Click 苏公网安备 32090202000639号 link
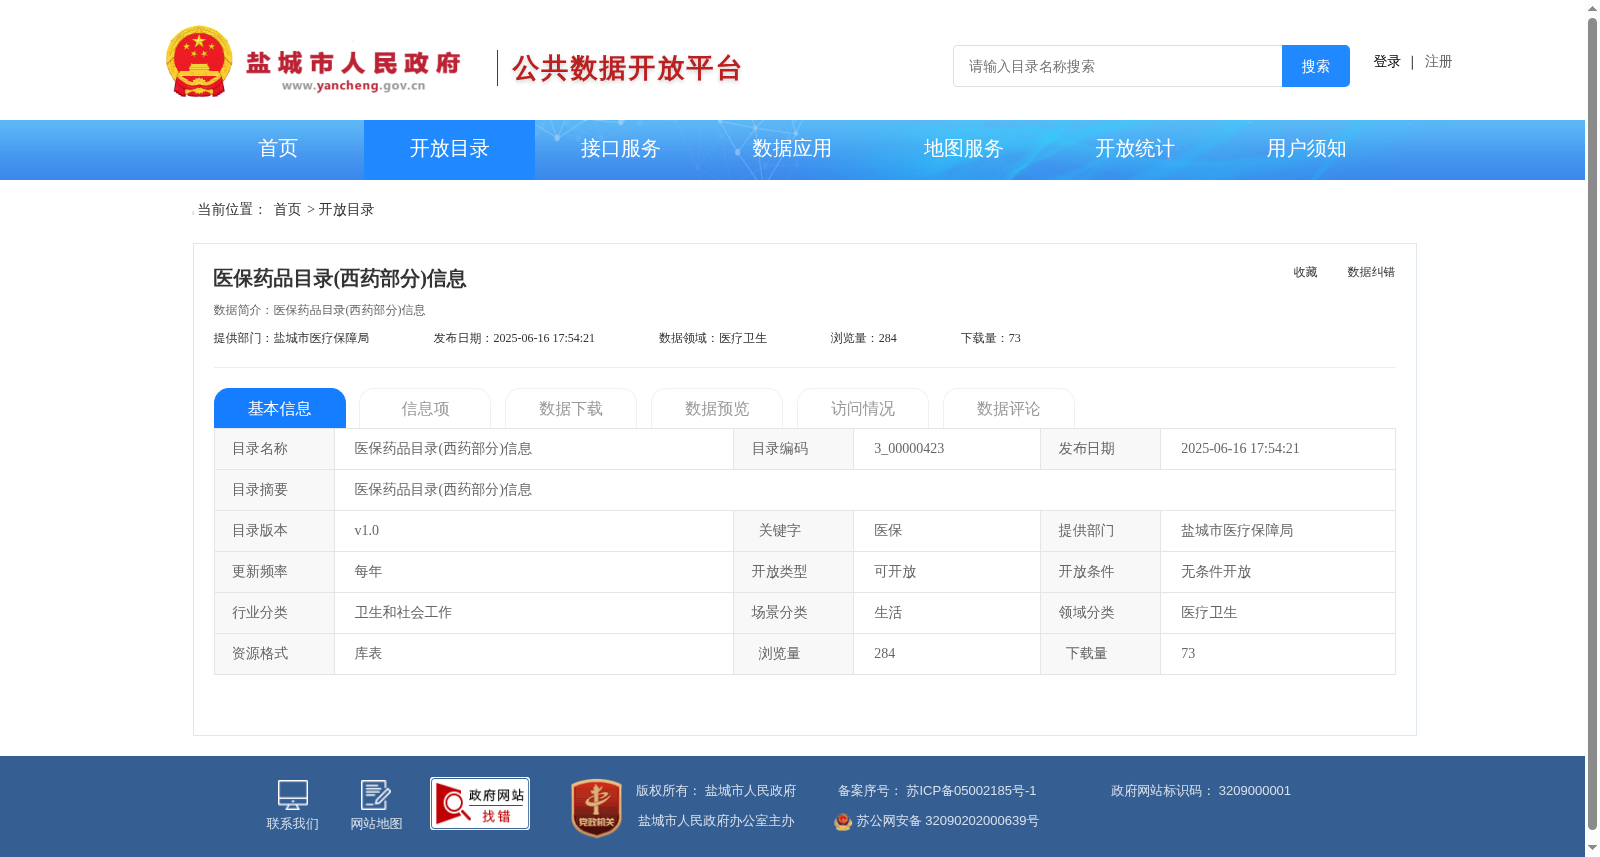 [x=947, y=821]
